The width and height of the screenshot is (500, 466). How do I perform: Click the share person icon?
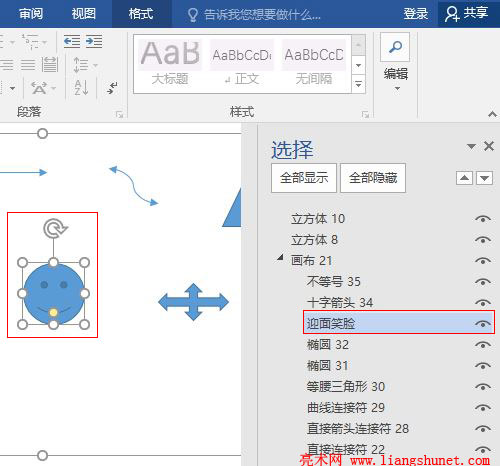click(452, 14)
